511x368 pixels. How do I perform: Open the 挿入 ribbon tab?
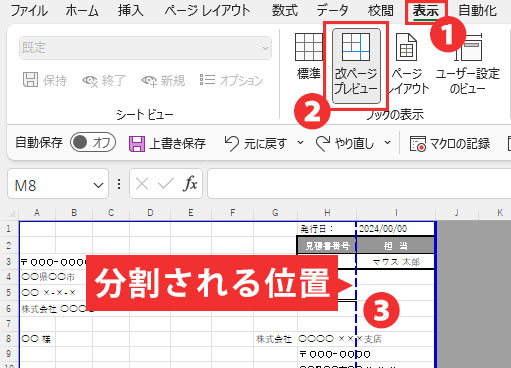(x=130, y=11)
